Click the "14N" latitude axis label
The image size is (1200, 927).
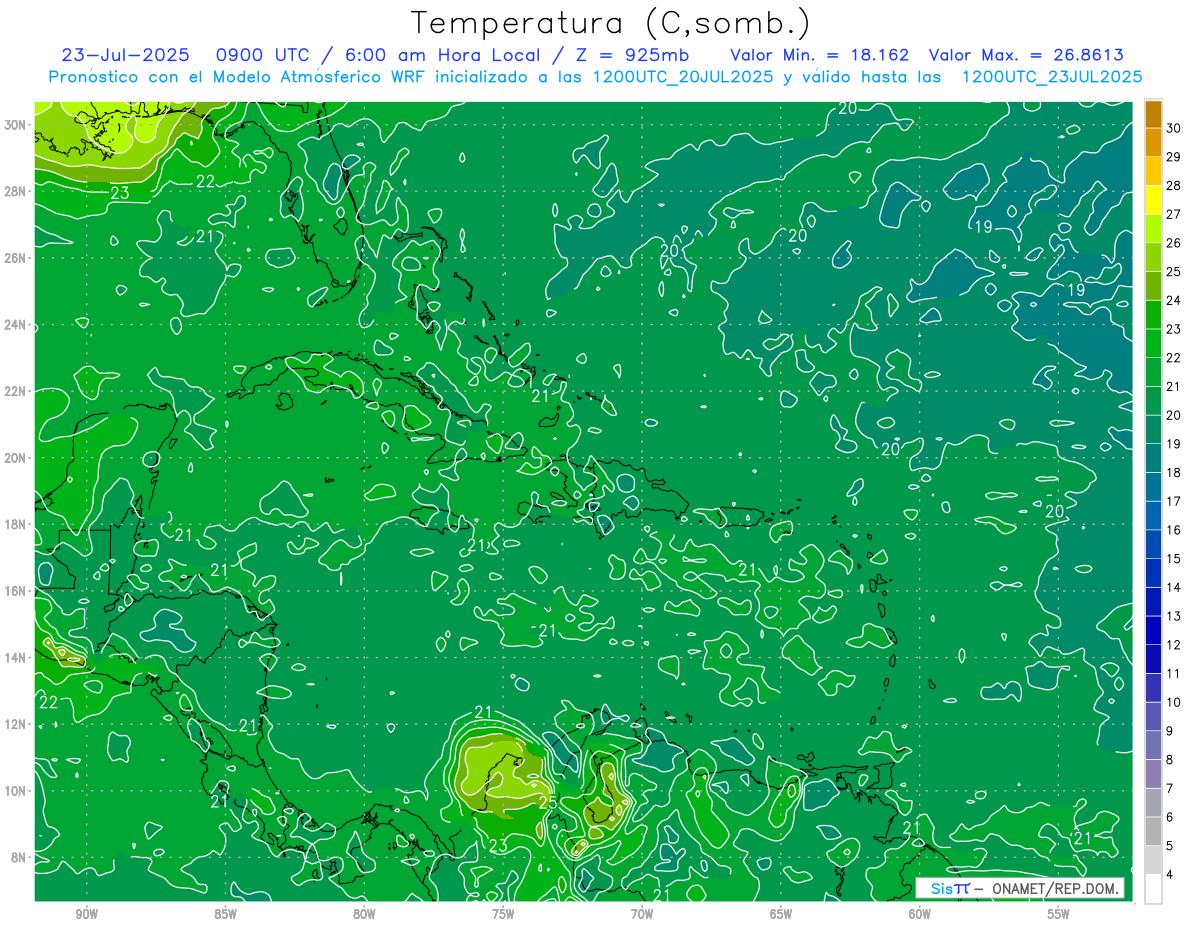click(16, 658)
